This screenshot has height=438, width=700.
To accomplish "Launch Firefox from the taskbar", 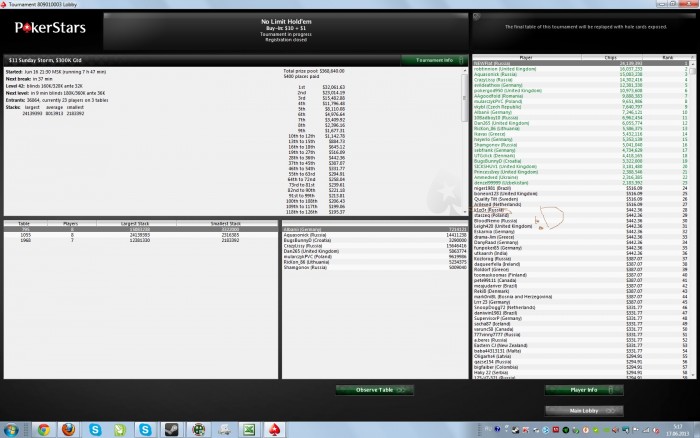I will (68, 430).
